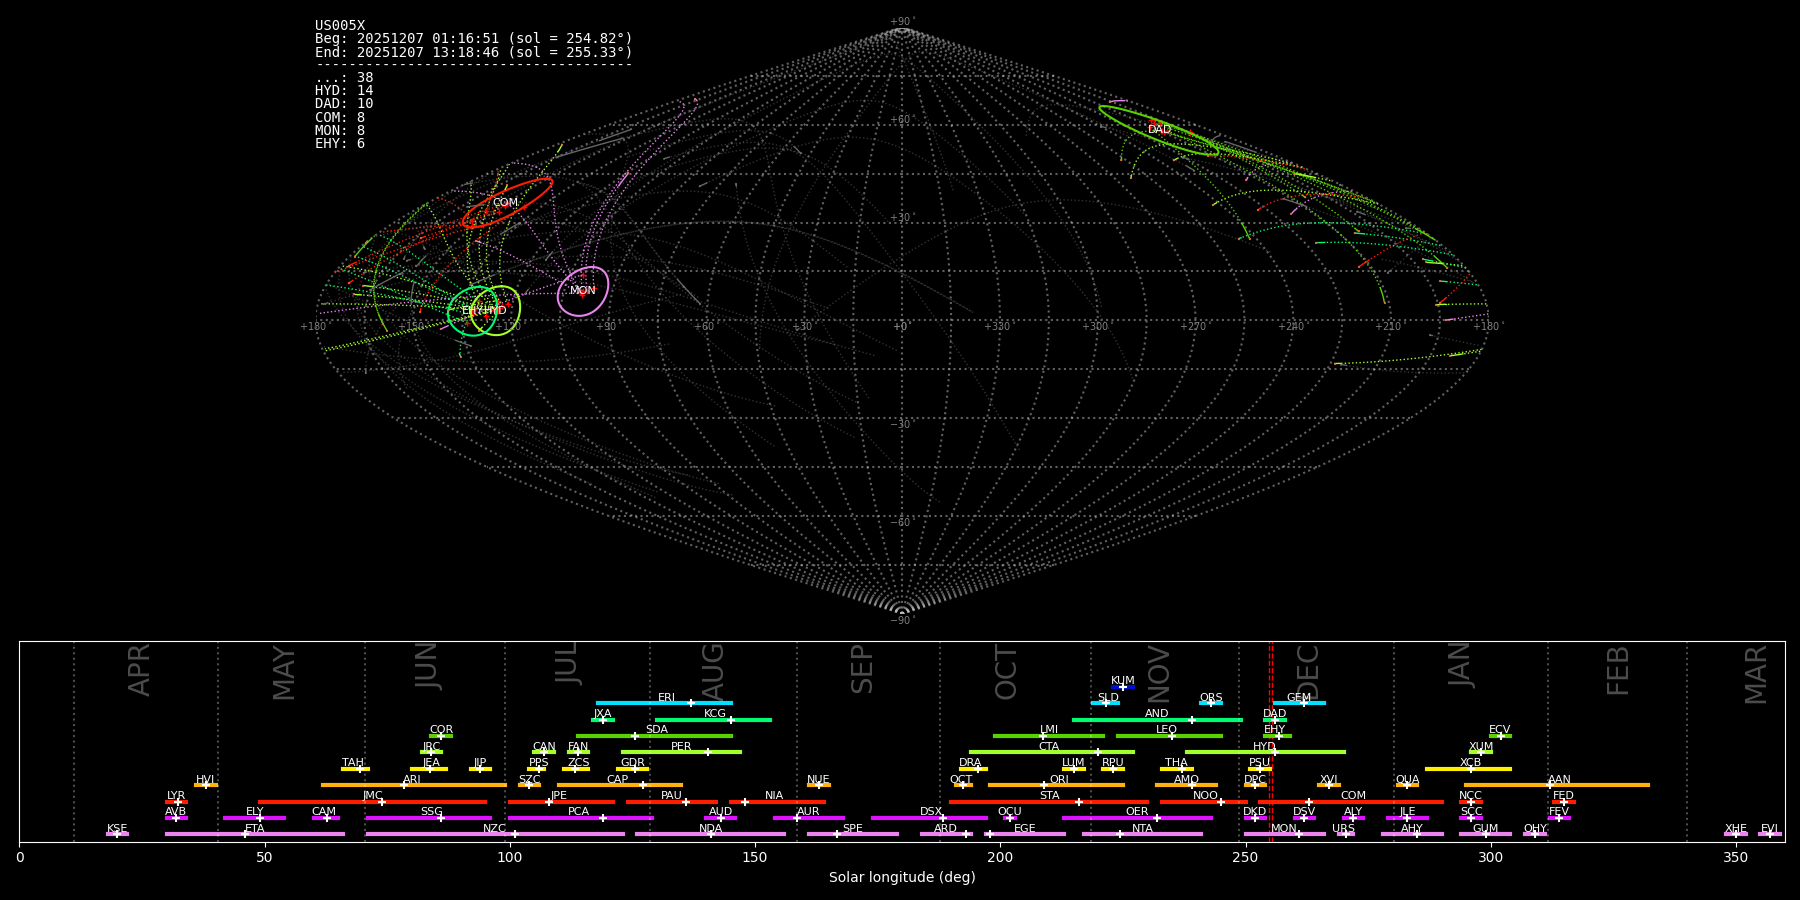Click the AUG month label on timeline
The image size is (1800, 900).
(713, 672)
